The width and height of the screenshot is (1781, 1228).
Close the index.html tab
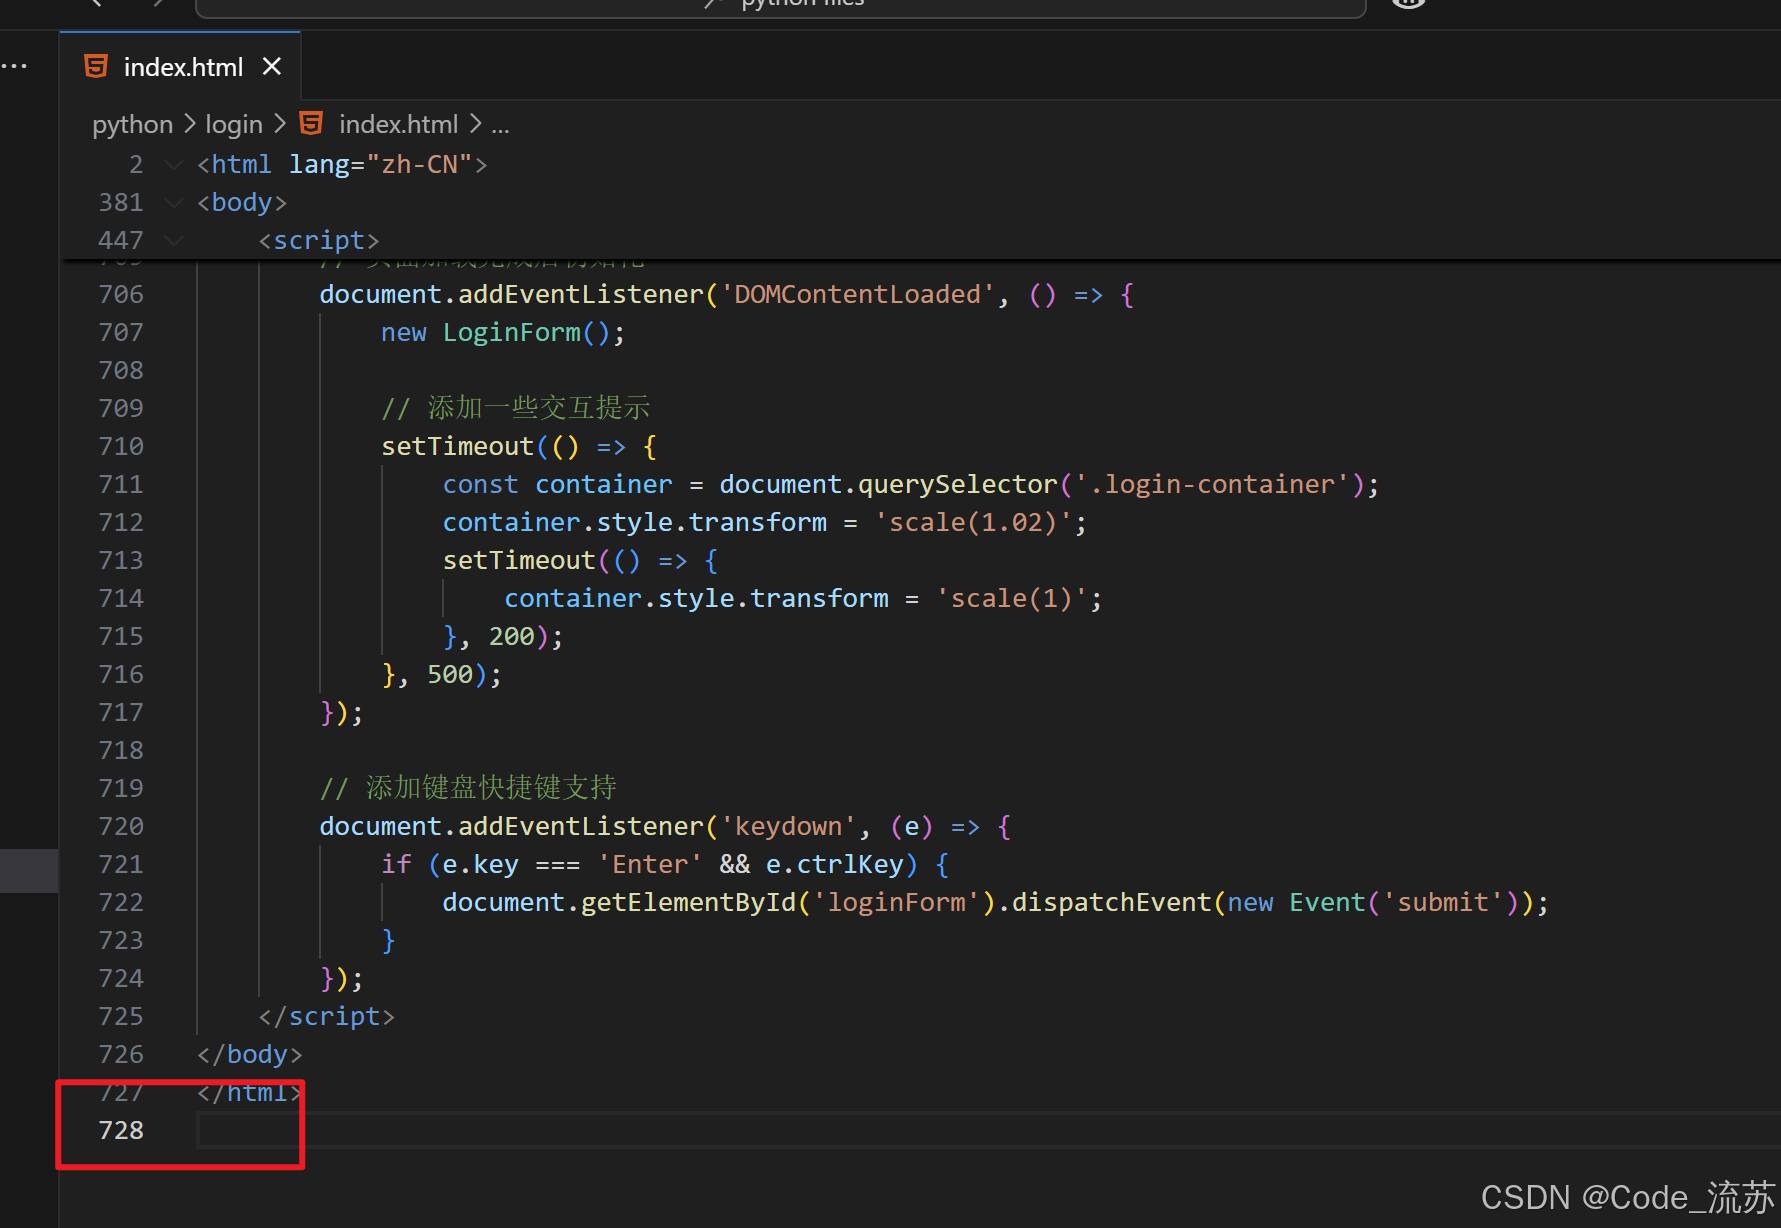[272, 67]
